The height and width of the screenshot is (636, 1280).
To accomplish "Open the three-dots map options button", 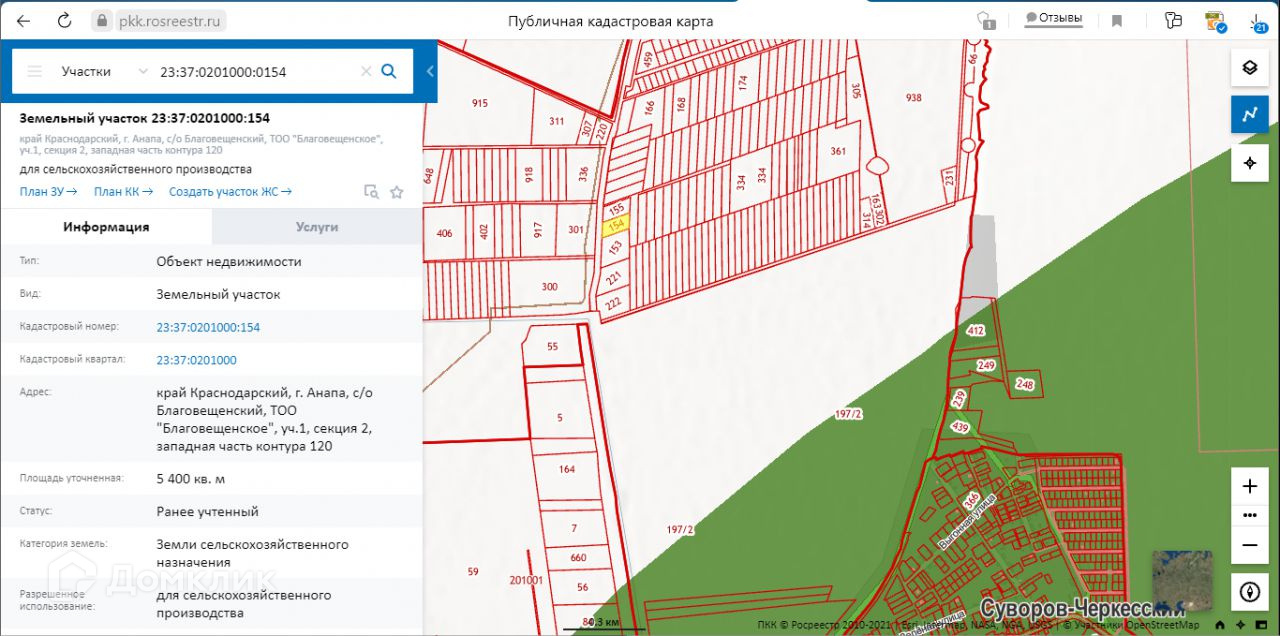I will 1249,515.
